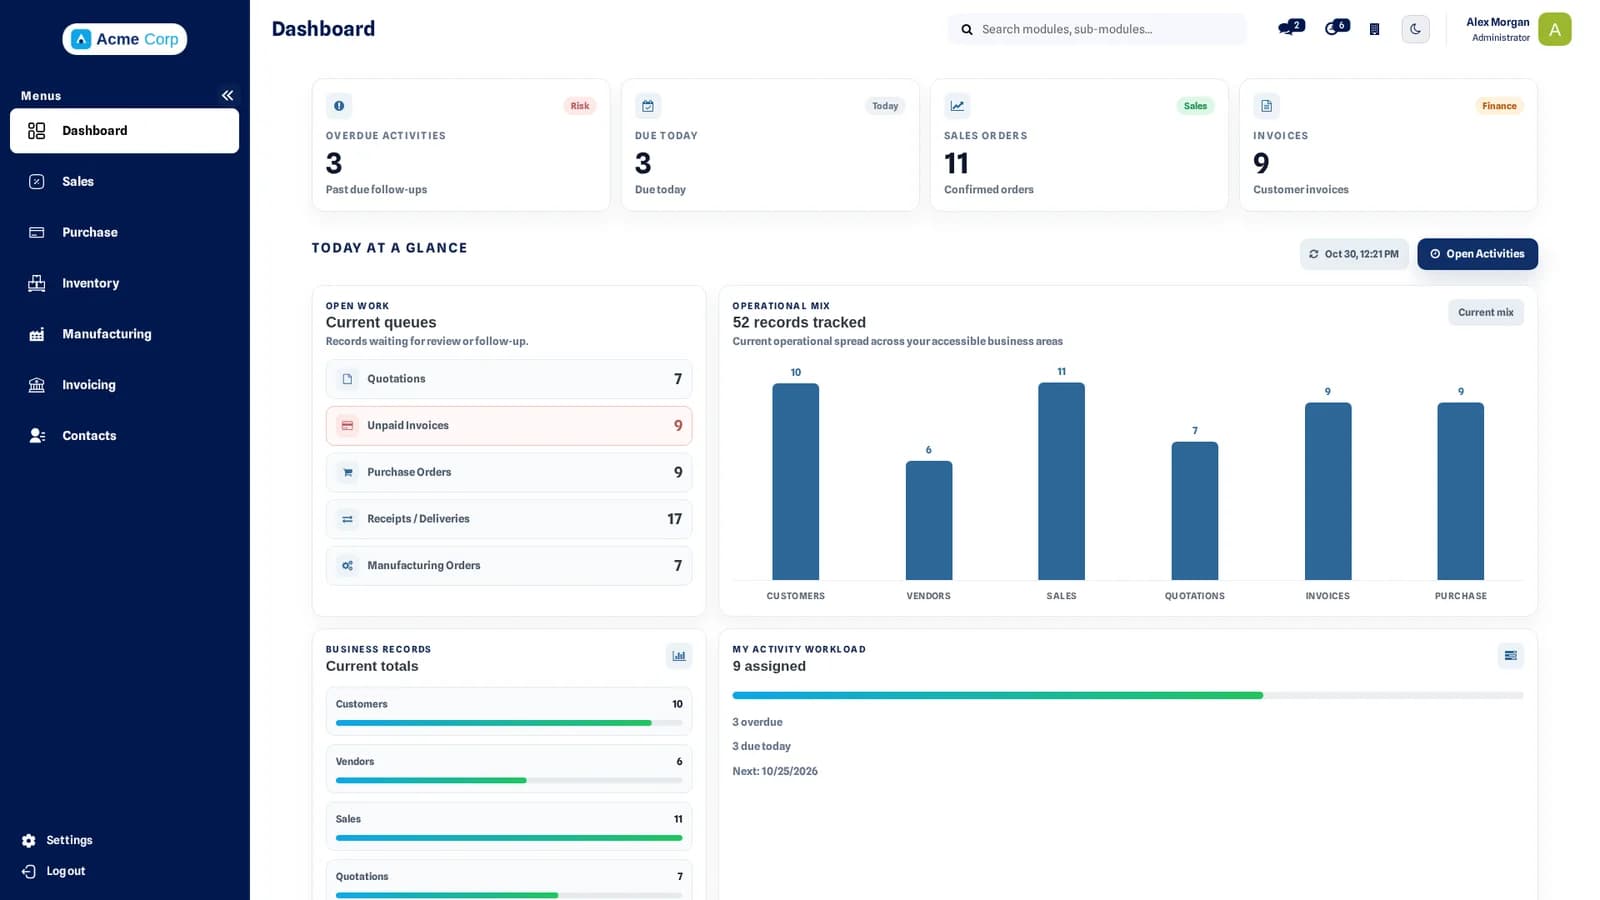Open the Quotations queue row

pos(509,379)
